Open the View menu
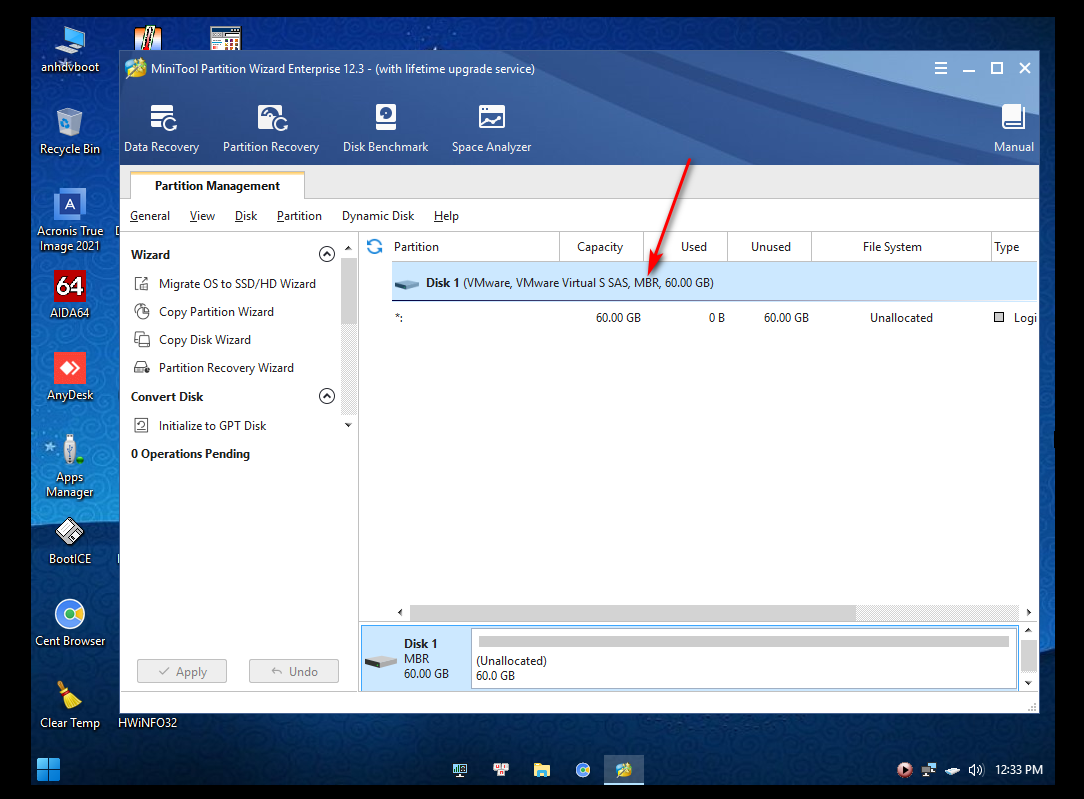The width and height of the screenshot is (1084, 799). [x=203, y=216]
